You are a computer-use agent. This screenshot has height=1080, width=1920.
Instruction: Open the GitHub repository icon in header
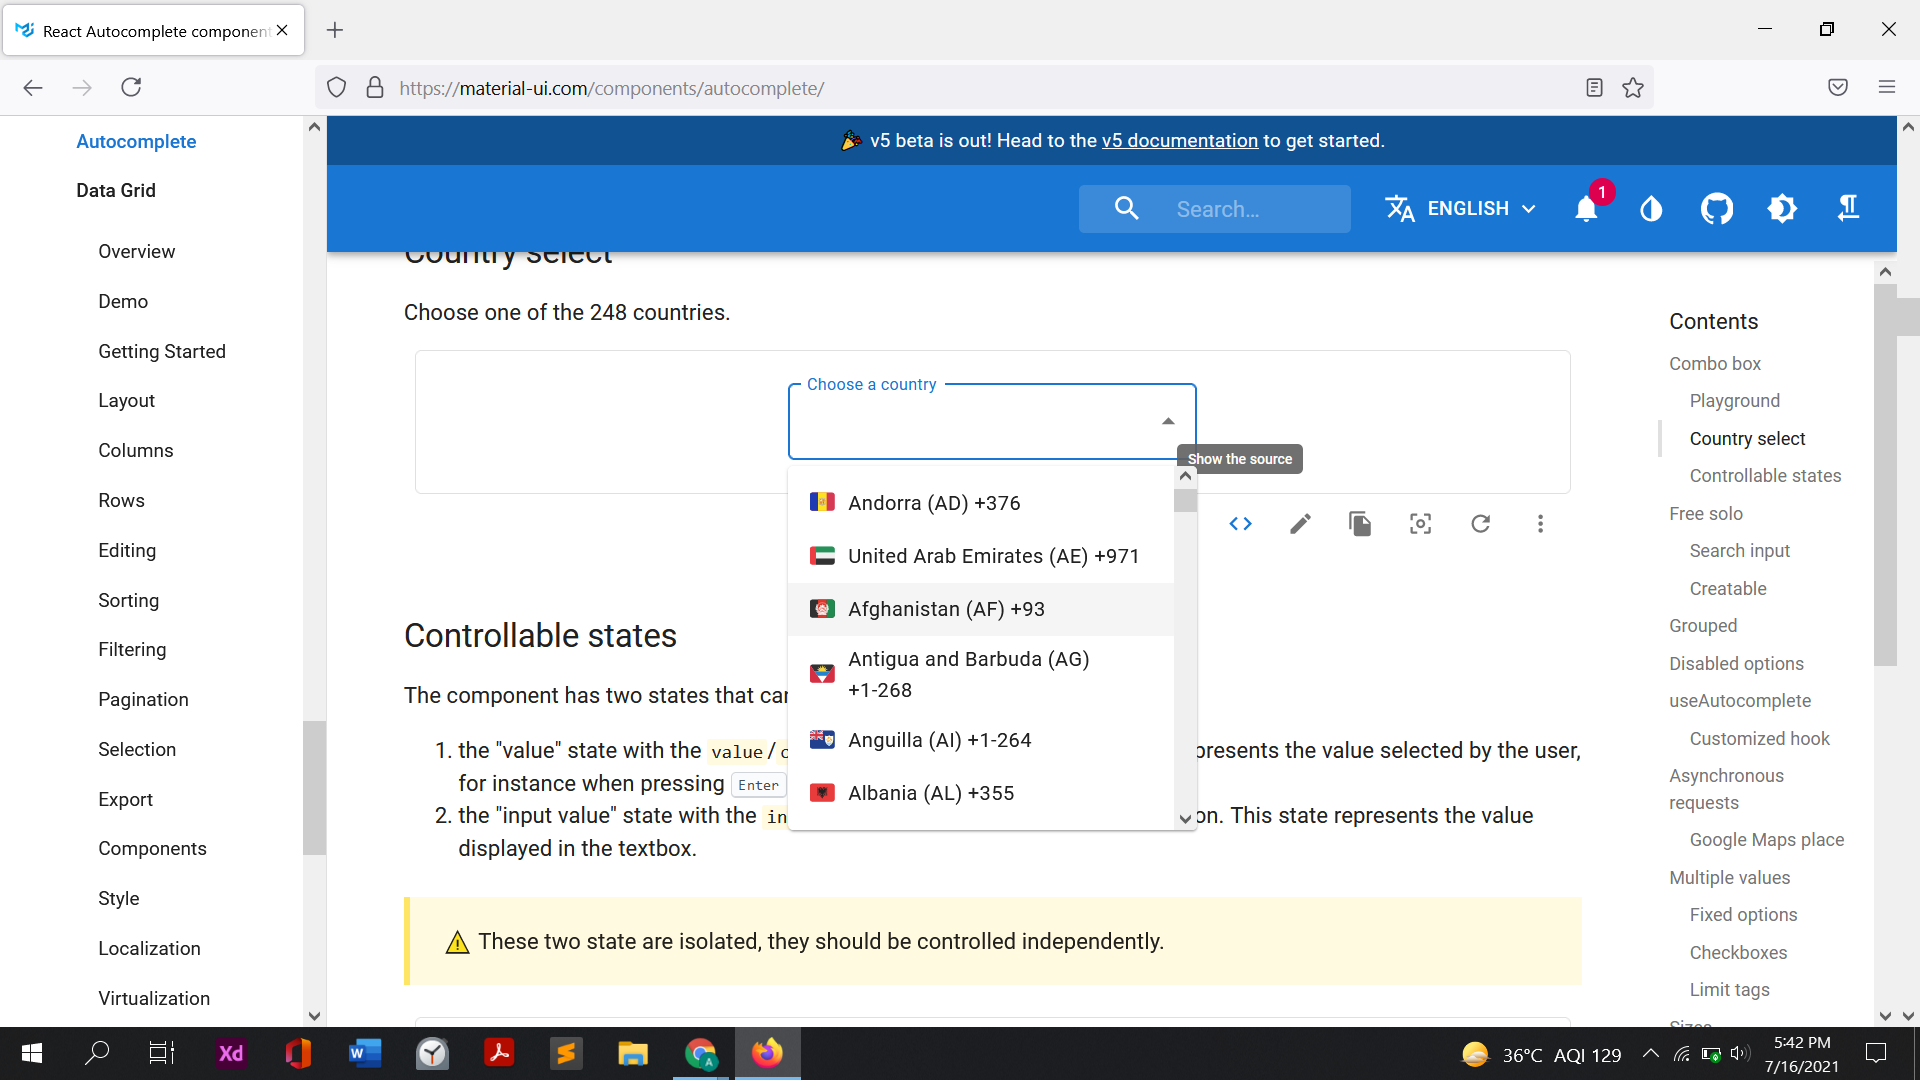coord(1716,208)
